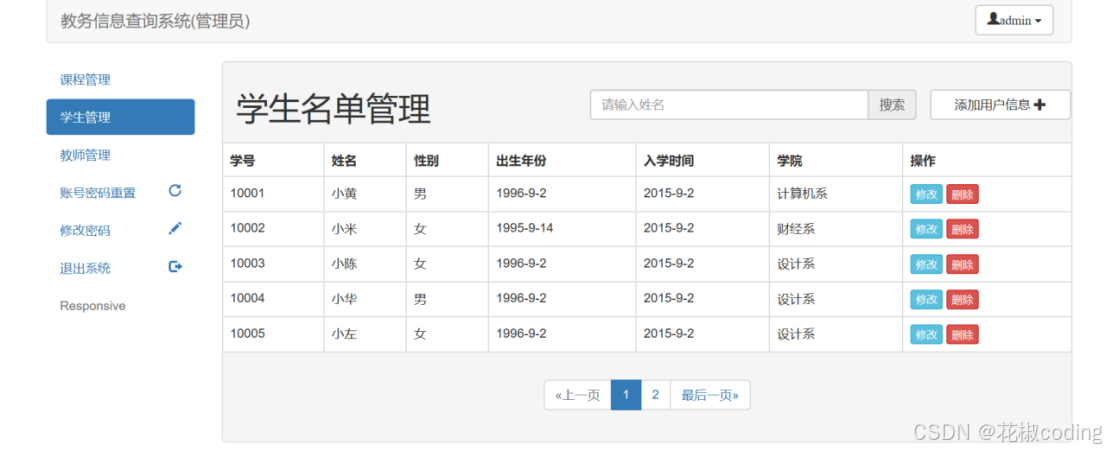Click the 财经系 department cell

(796, 228)
